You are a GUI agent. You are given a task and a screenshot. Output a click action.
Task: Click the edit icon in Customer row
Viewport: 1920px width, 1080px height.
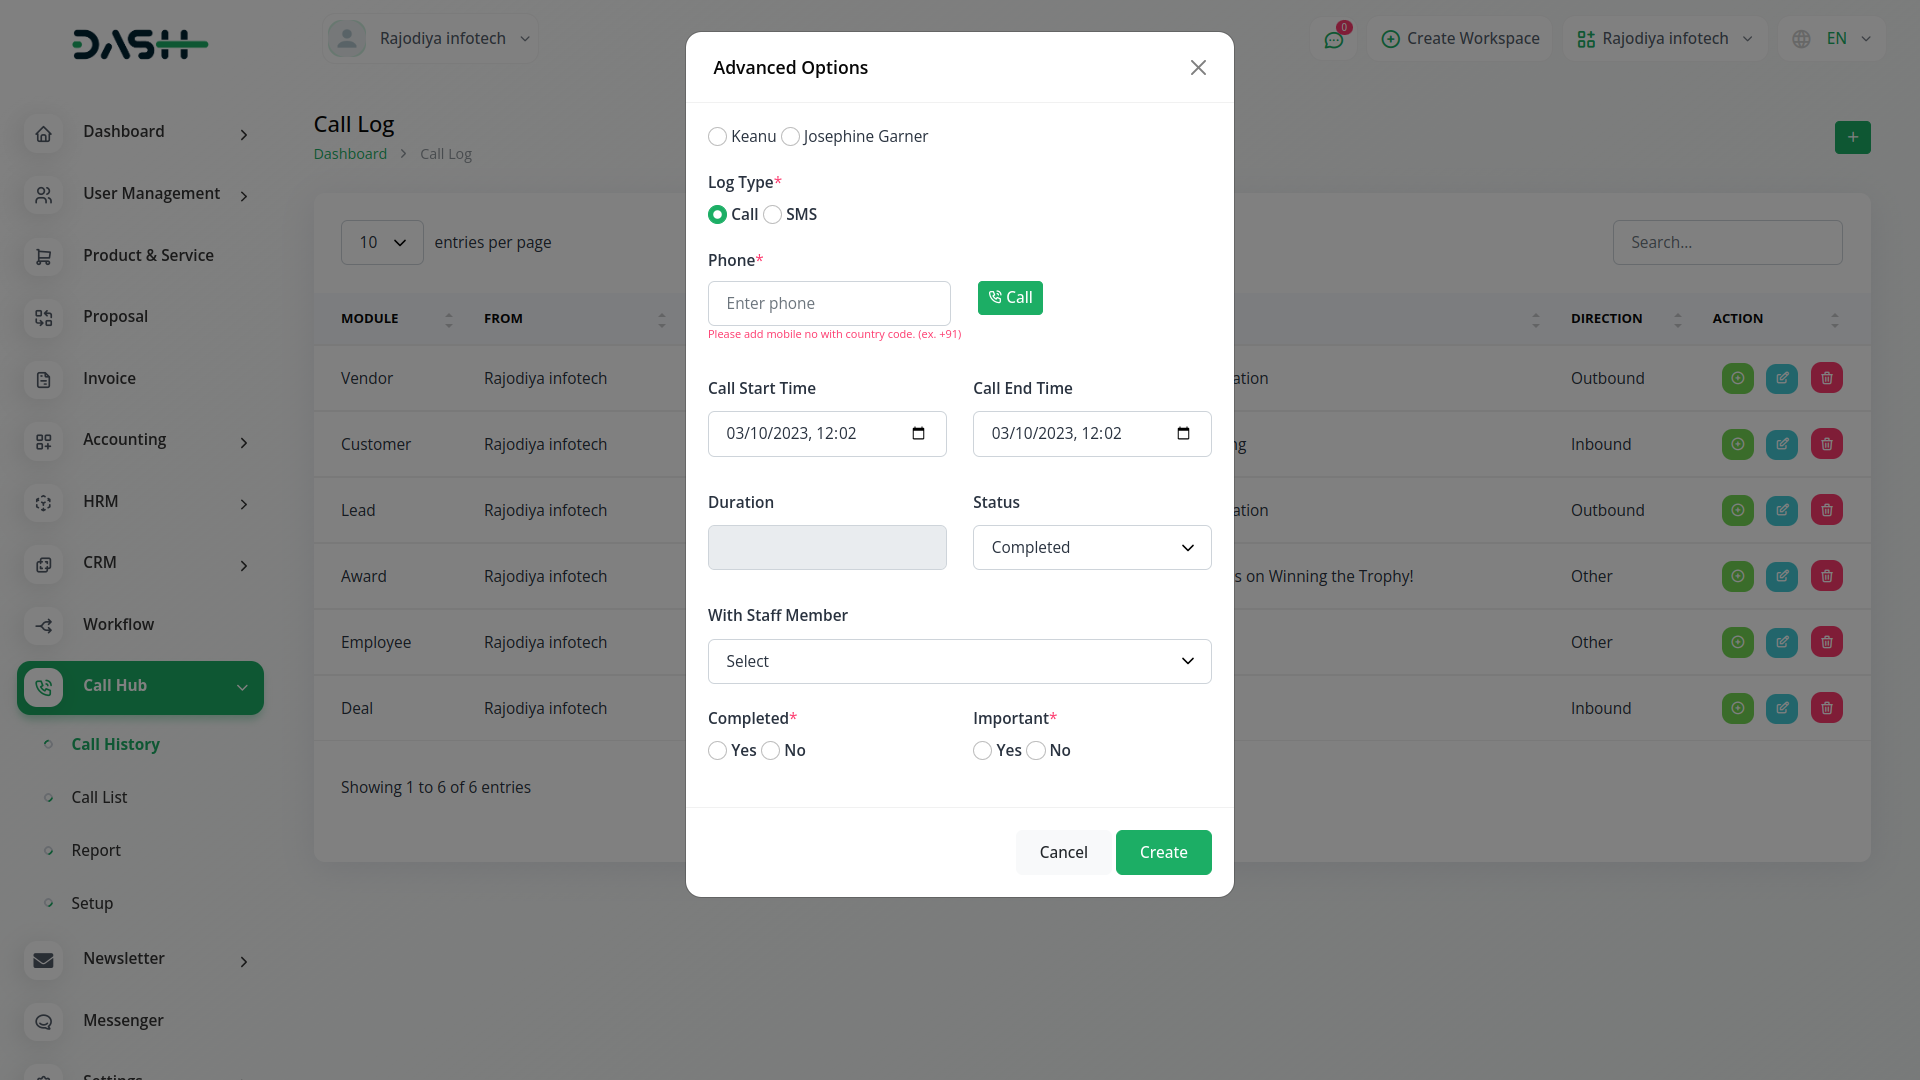pyautogui.click(x=1781, y=444)
